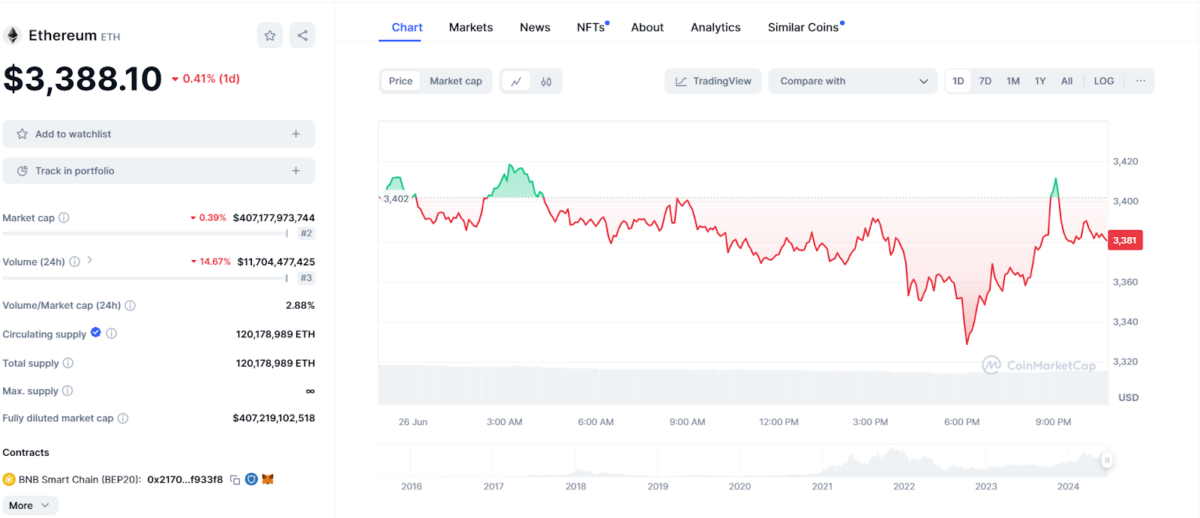
Task: Switch to candlestick chart view
Action: 546,81
